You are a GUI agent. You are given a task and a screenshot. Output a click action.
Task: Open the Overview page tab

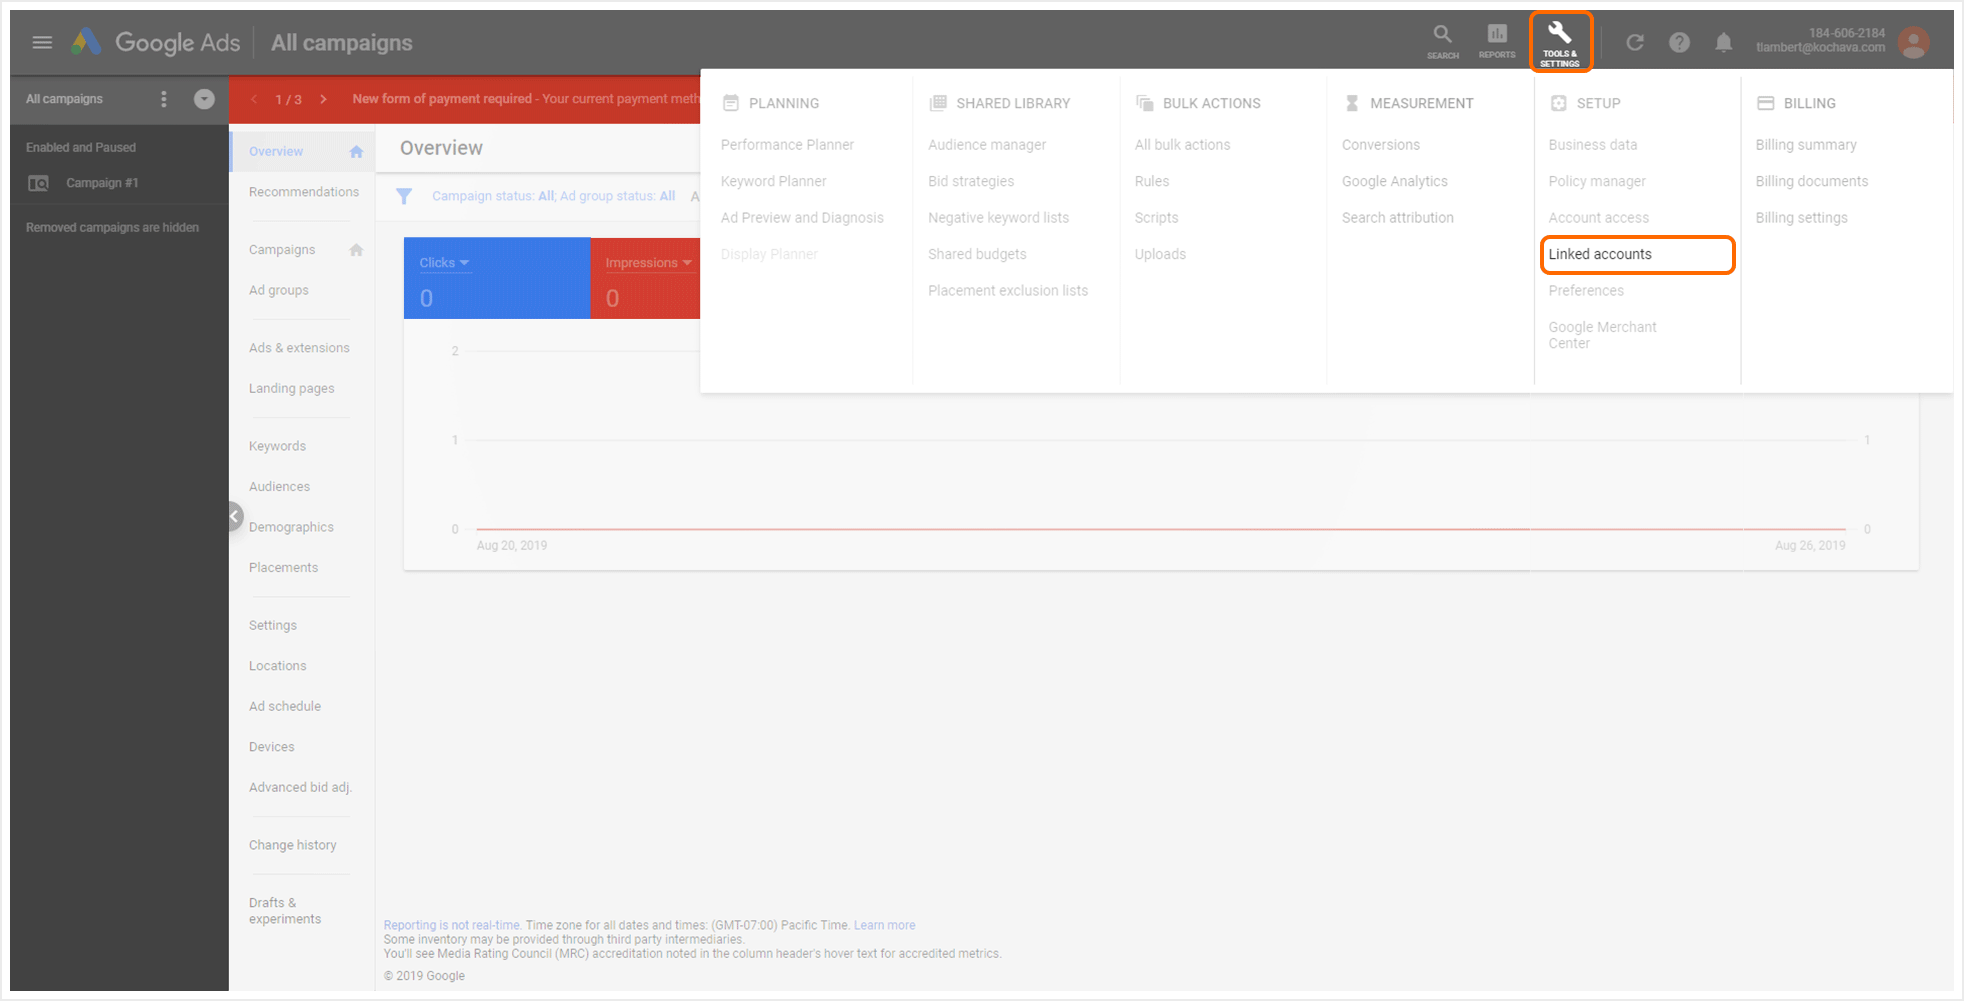tap(276, 152)
